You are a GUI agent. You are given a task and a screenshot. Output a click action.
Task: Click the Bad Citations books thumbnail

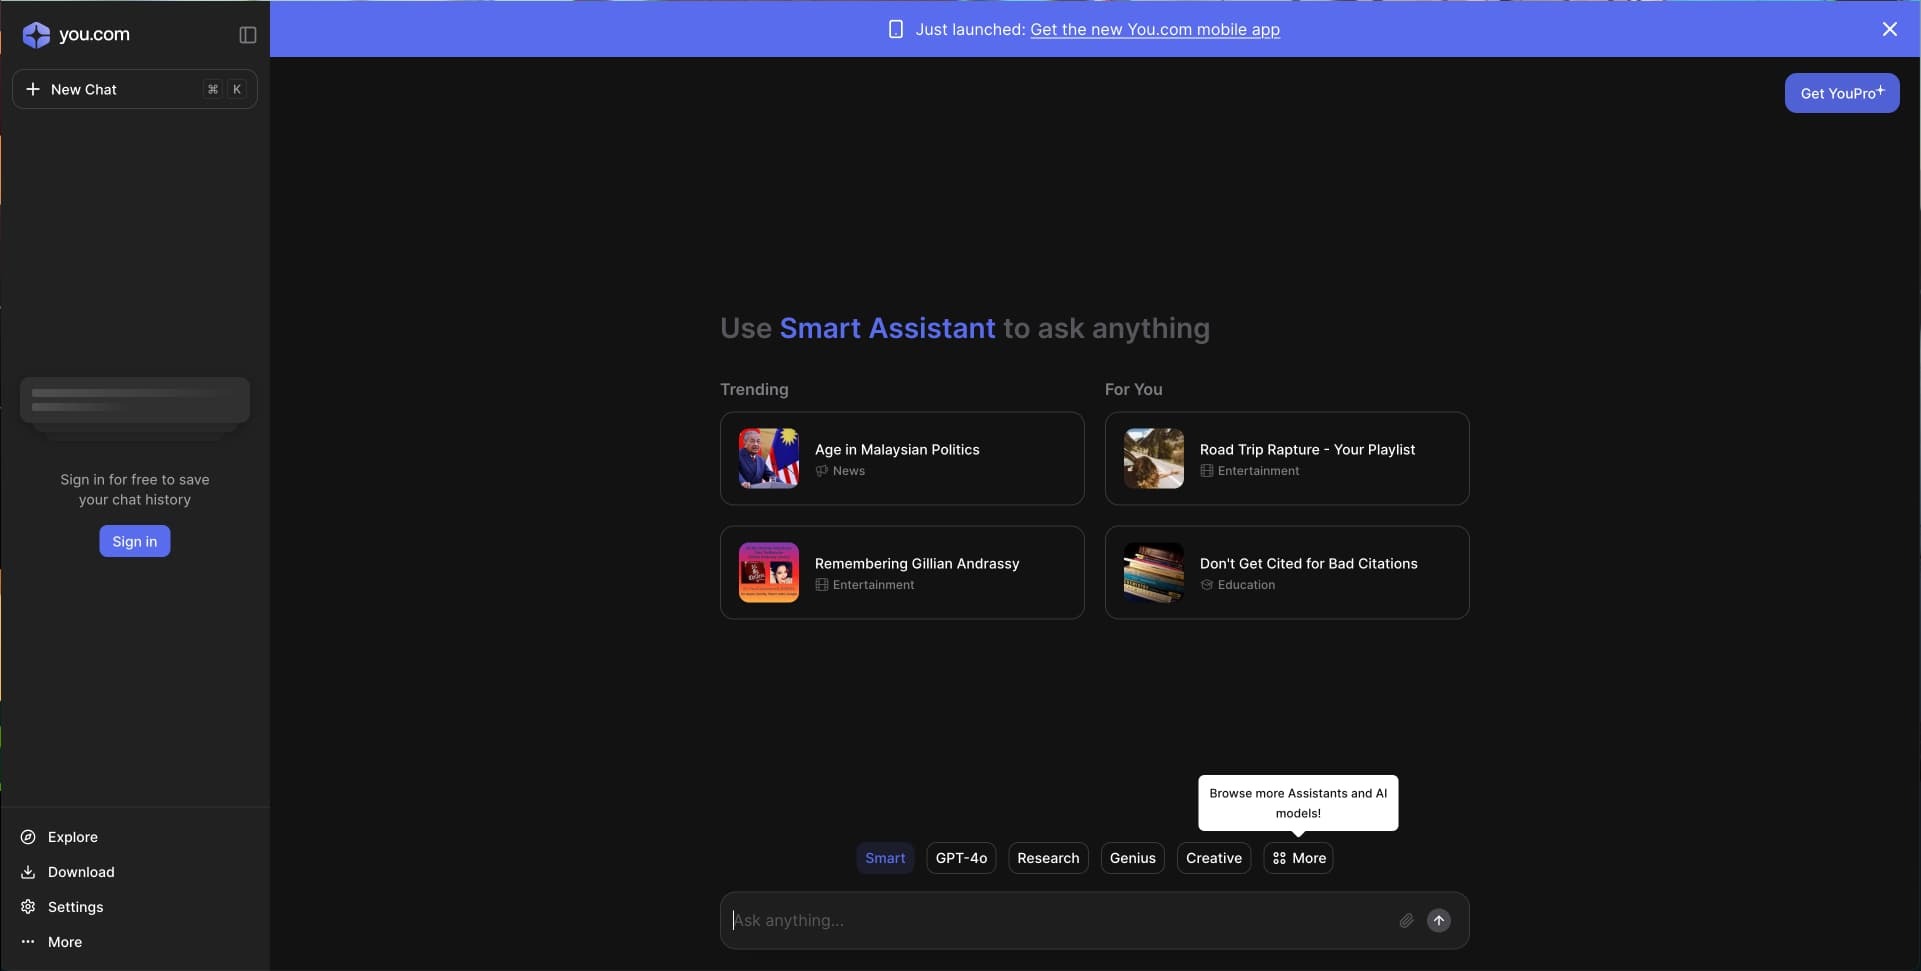point(1153,572)
